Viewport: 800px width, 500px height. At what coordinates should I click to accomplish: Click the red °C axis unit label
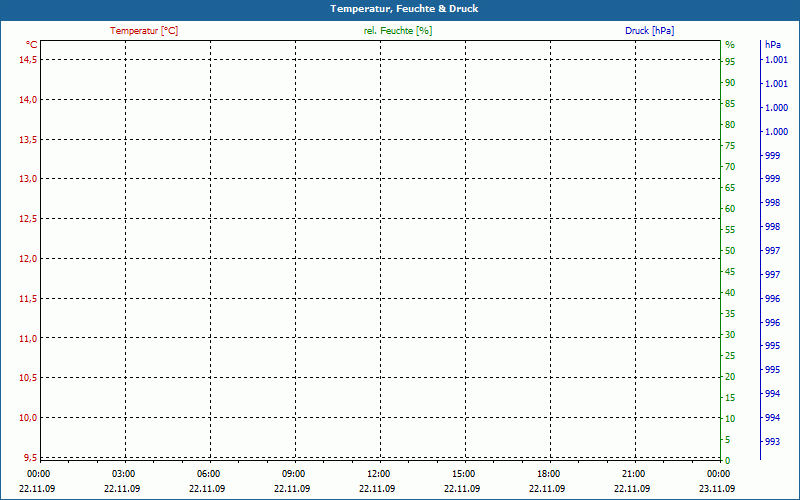(x=32, y=45)
